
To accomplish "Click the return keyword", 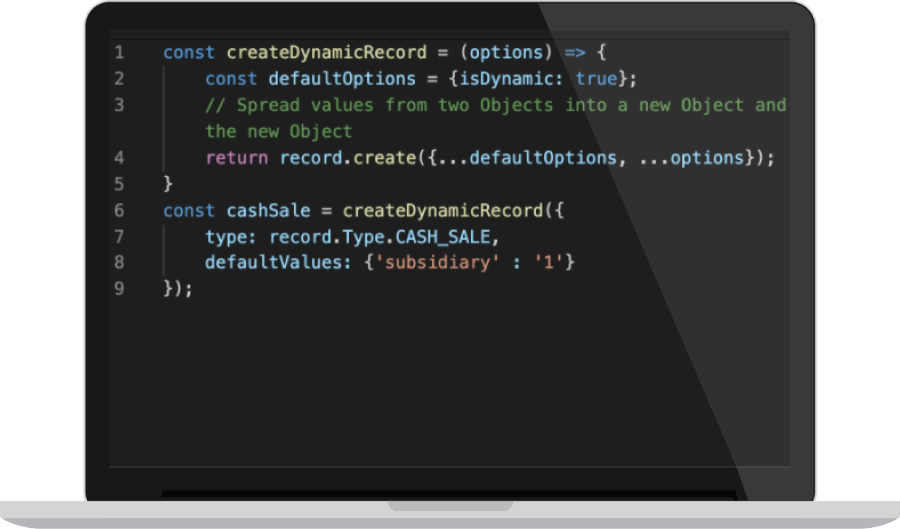I will (237, 158).
